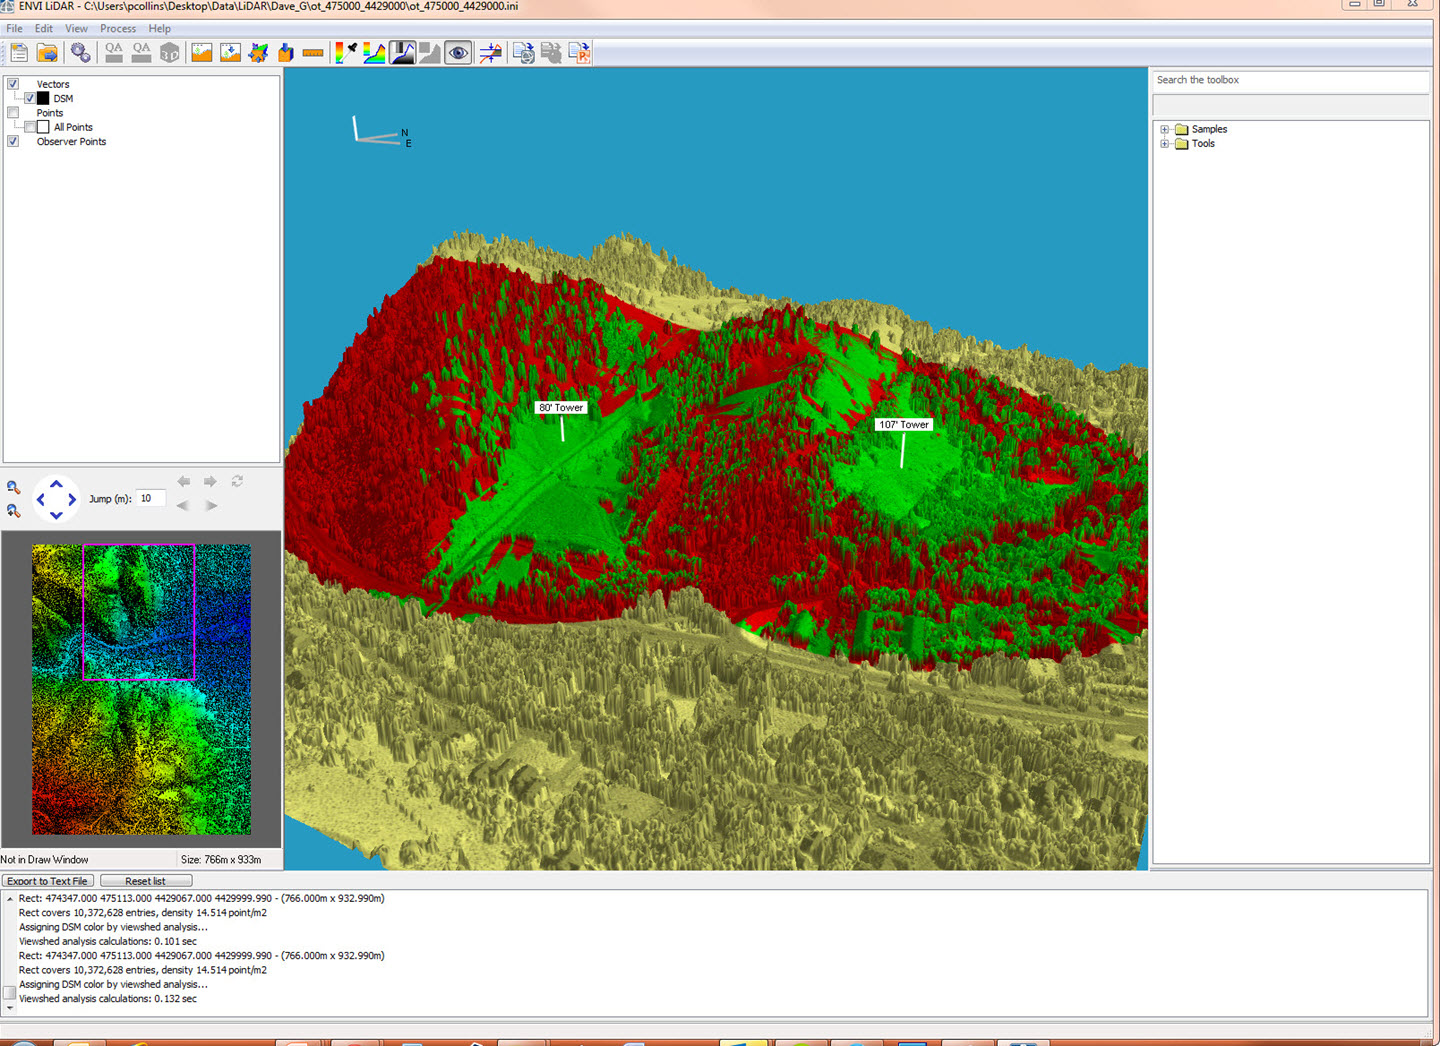This screenshot has width=1440, height=1046.
Task: Expand the Tools folder in toolbox
Action: 1164,144
